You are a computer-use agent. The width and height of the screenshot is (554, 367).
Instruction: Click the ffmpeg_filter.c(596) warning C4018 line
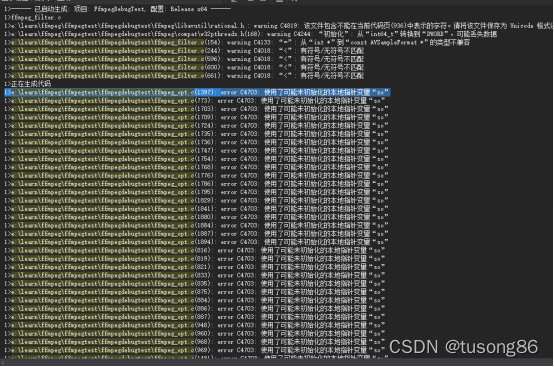(184, 59)
